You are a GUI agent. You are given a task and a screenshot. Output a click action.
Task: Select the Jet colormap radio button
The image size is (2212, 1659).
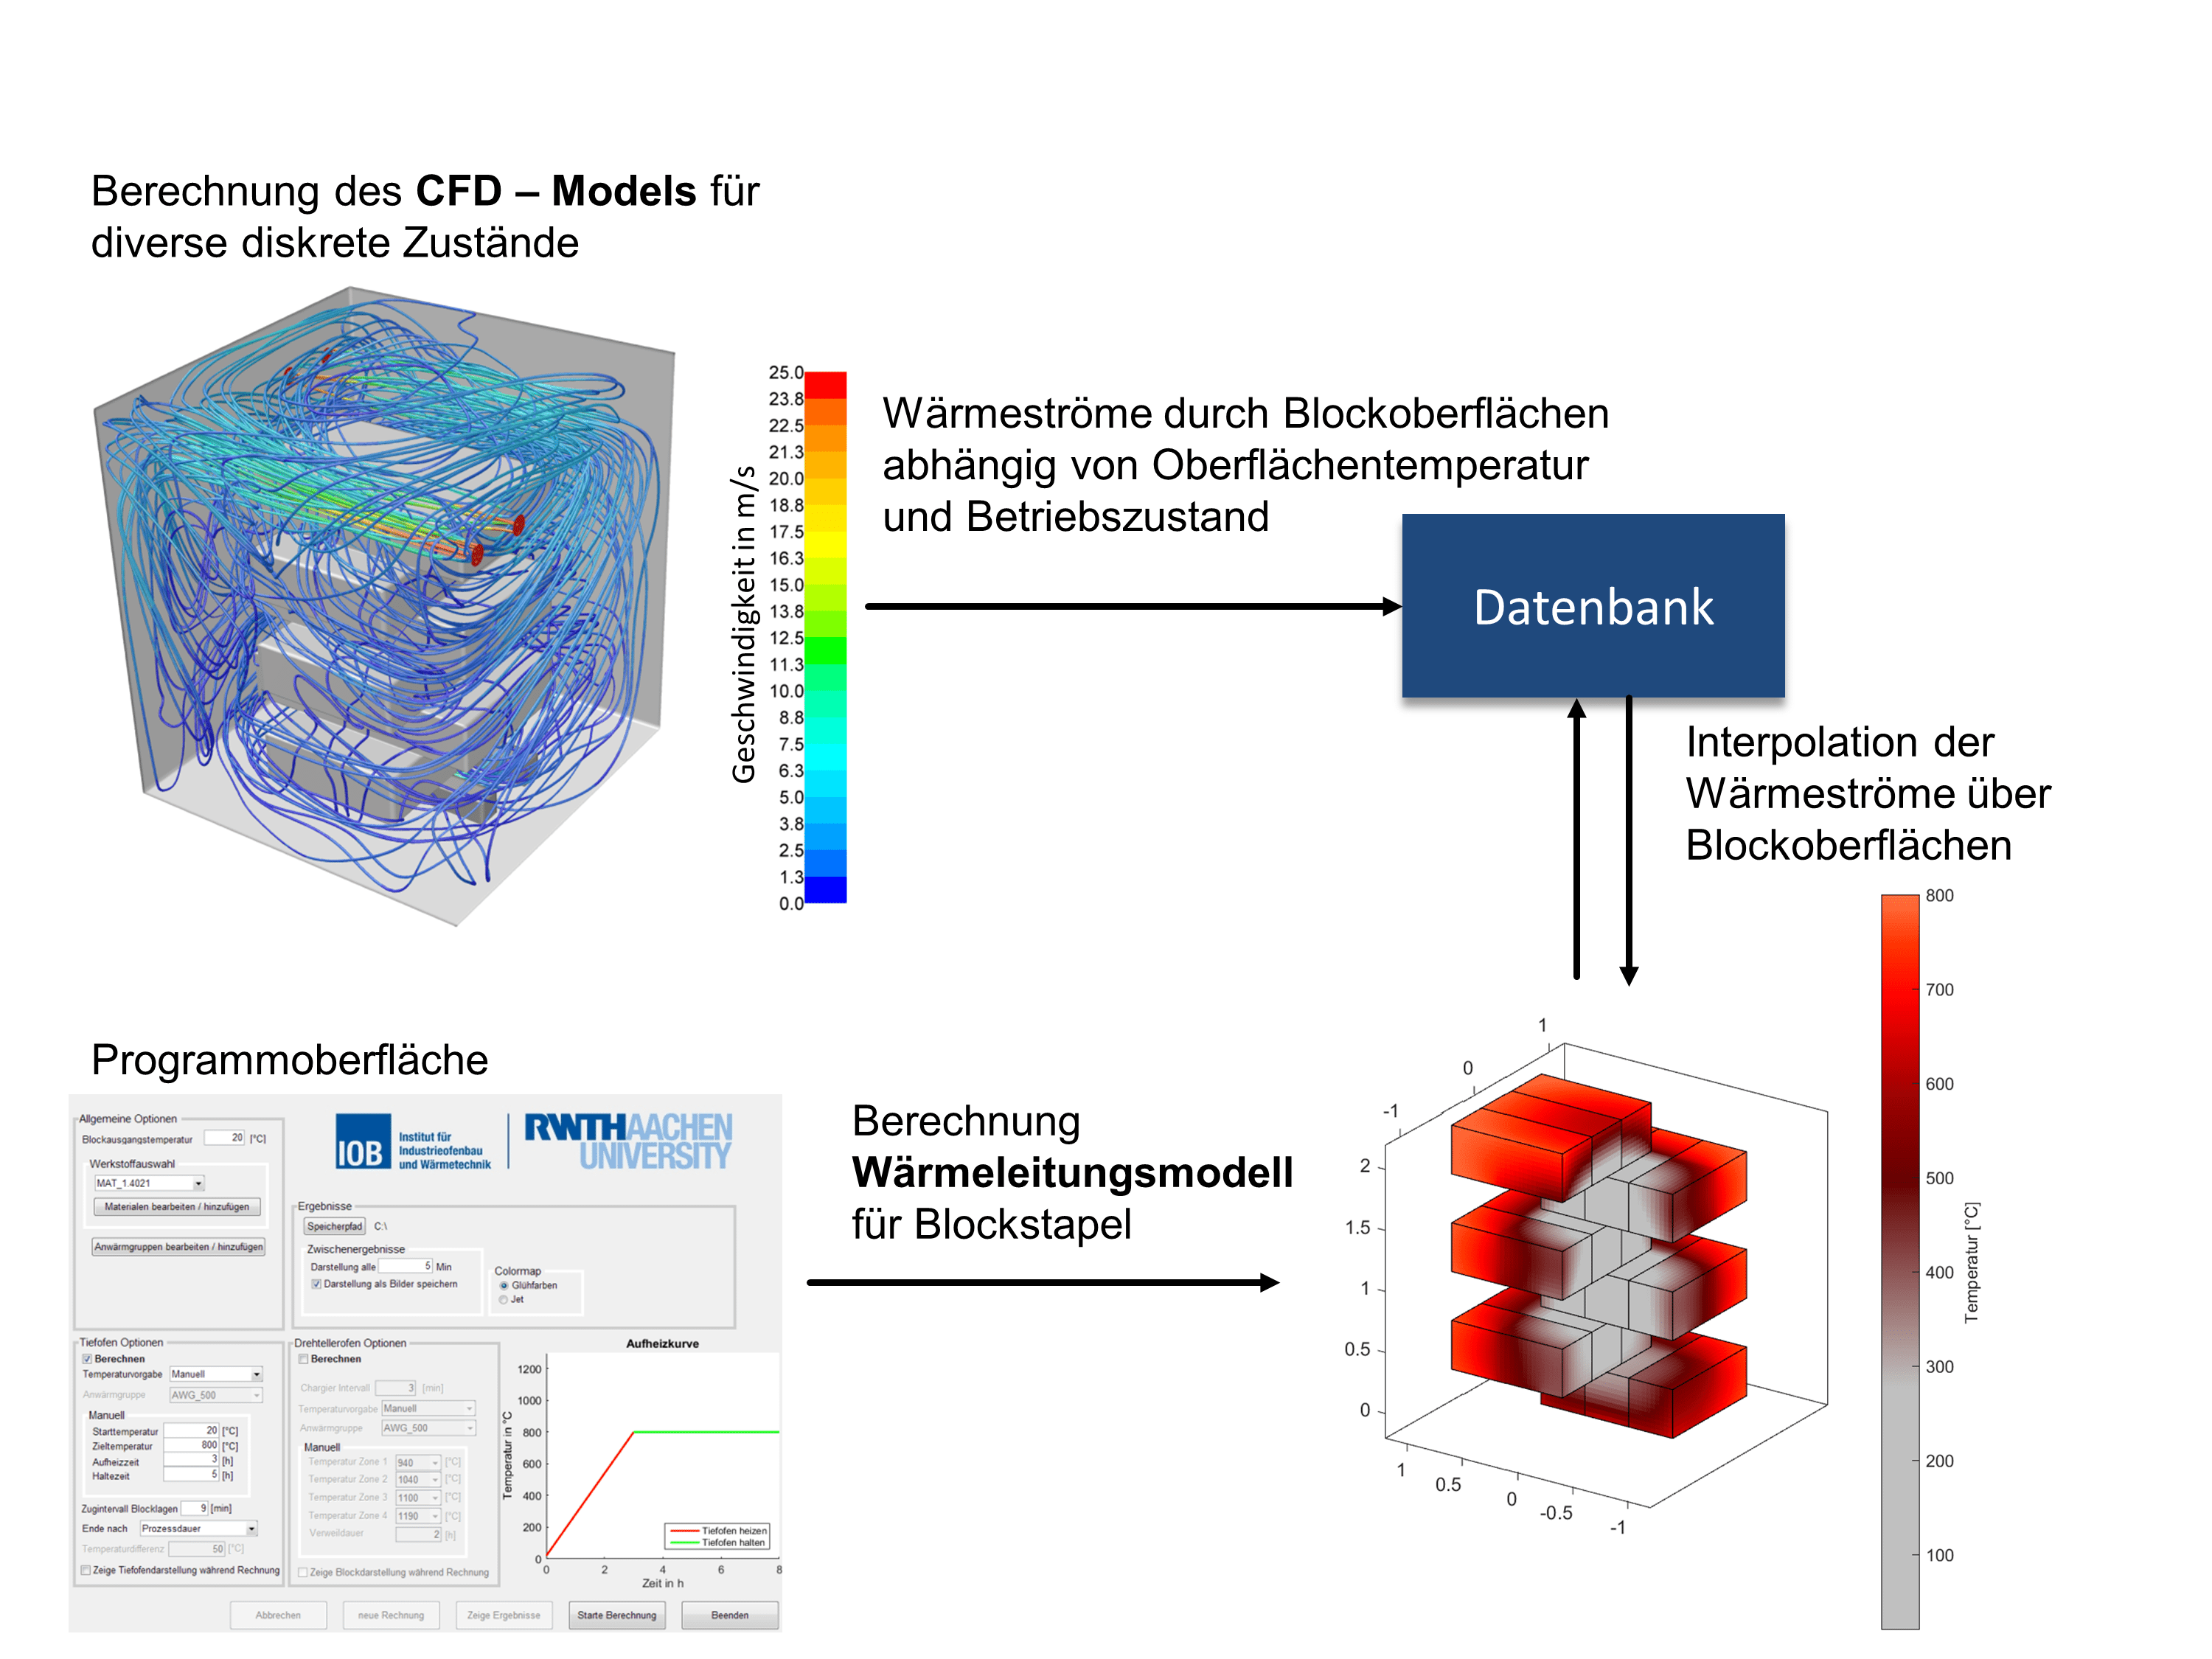point(504,1299)
